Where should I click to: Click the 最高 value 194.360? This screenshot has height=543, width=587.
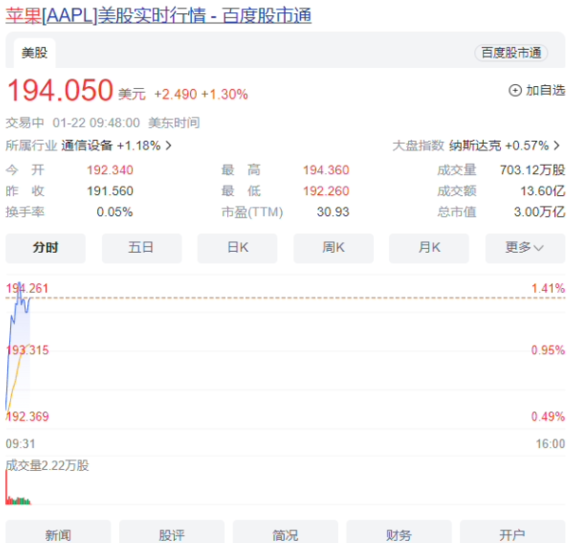click(326, 170)
